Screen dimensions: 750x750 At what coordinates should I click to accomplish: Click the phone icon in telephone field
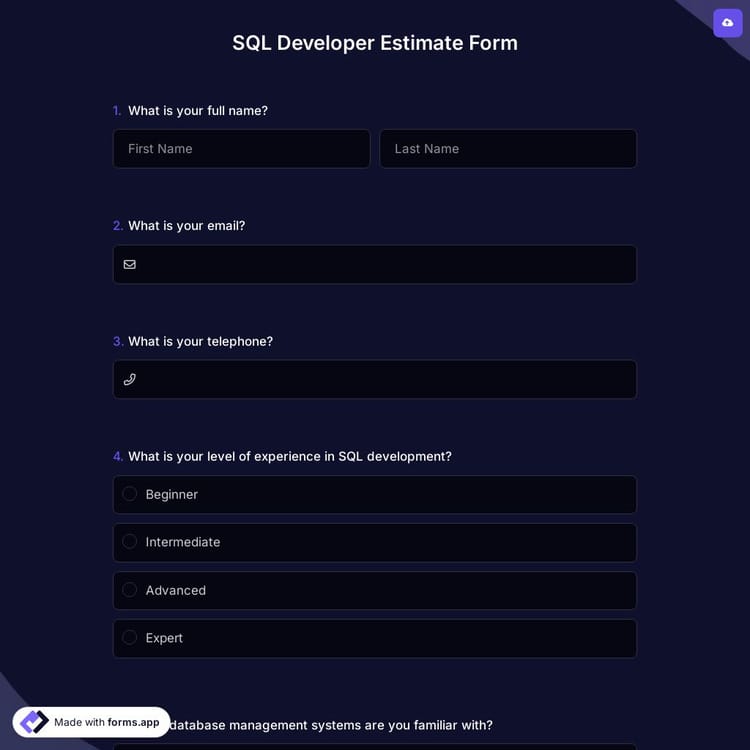click(129, 380)
